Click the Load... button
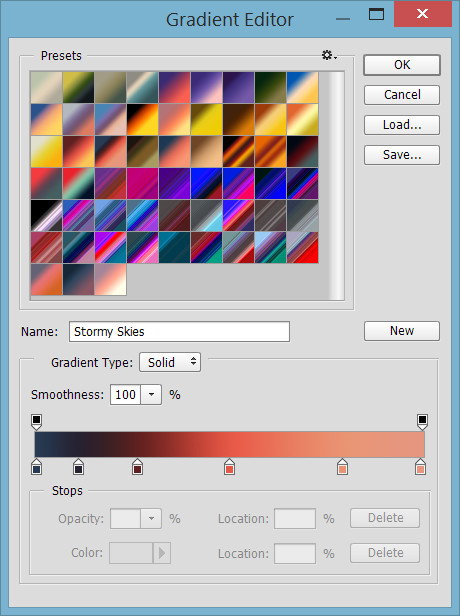This screenshot has width=460, height=616. [402, 125]
